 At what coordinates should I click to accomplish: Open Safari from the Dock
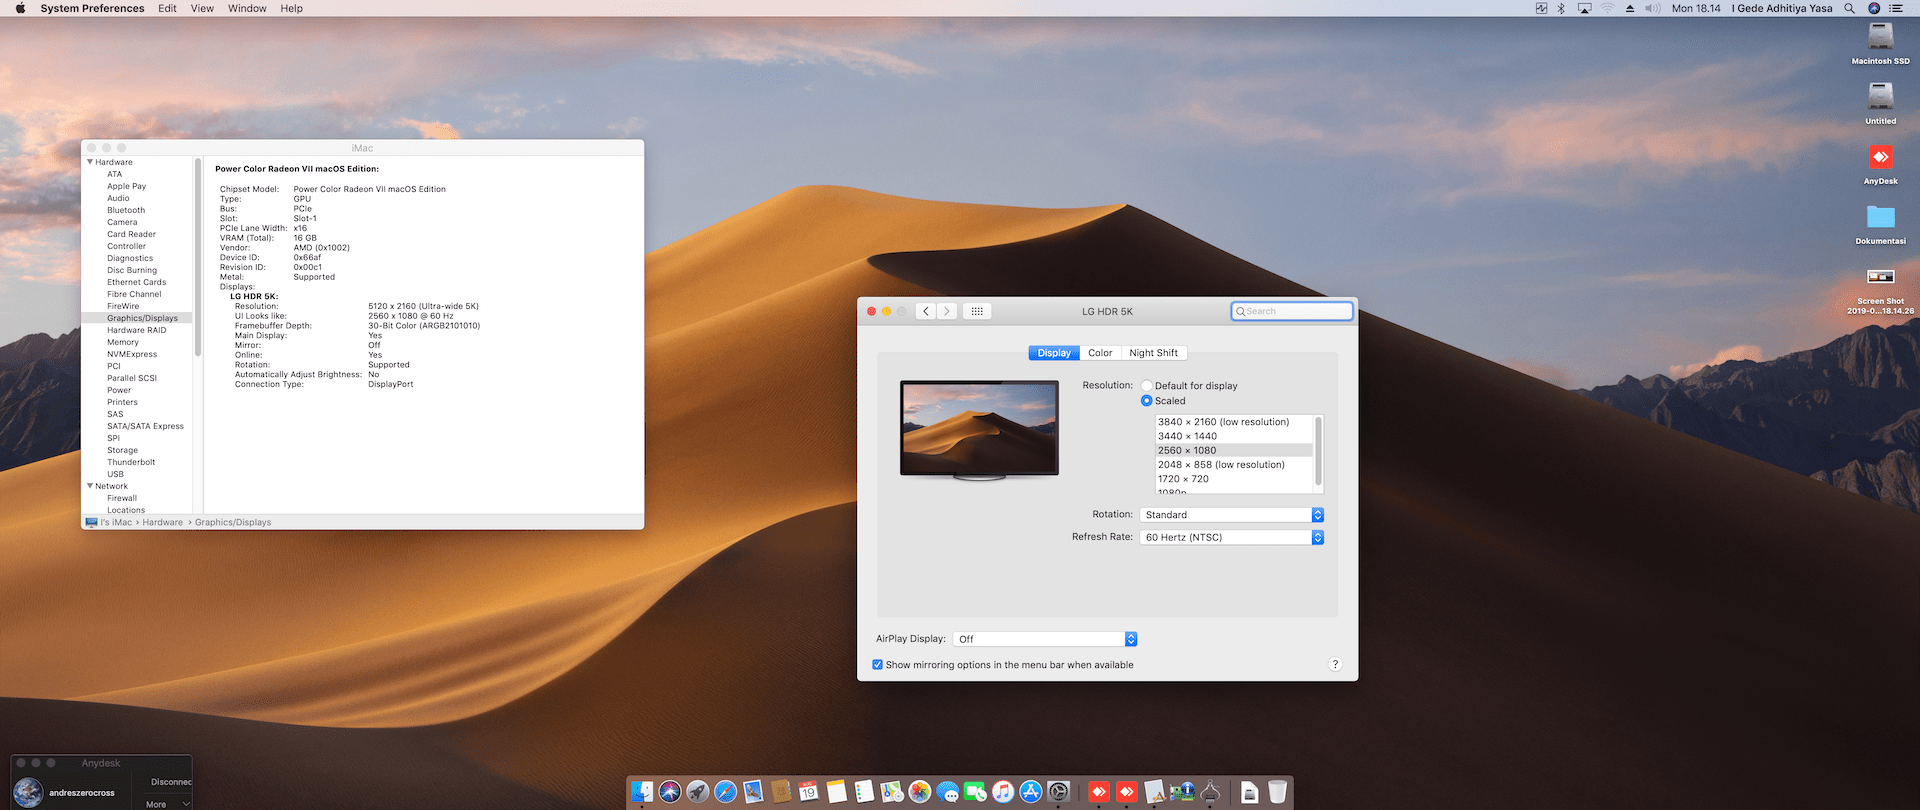point(726,792)
